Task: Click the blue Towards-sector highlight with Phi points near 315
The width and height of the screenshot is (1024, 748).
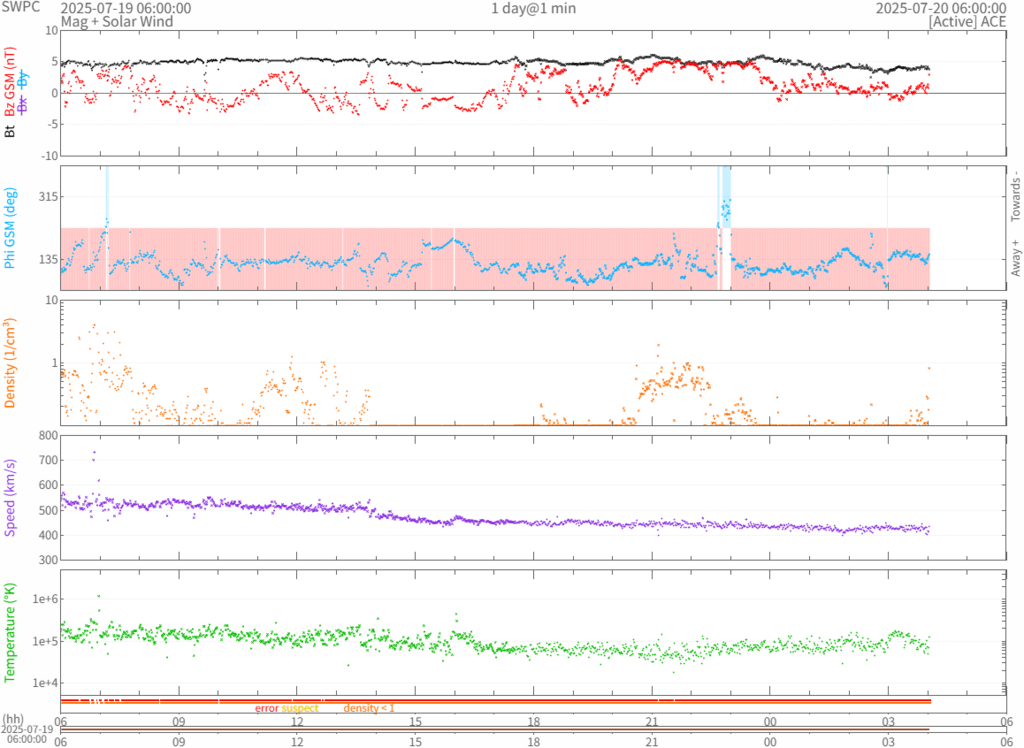Action: tap(726, 197)
